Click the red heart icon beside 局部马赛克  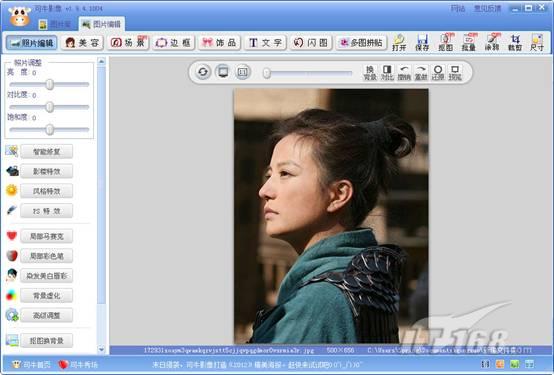pyautogui.click(x=12, y=236)
